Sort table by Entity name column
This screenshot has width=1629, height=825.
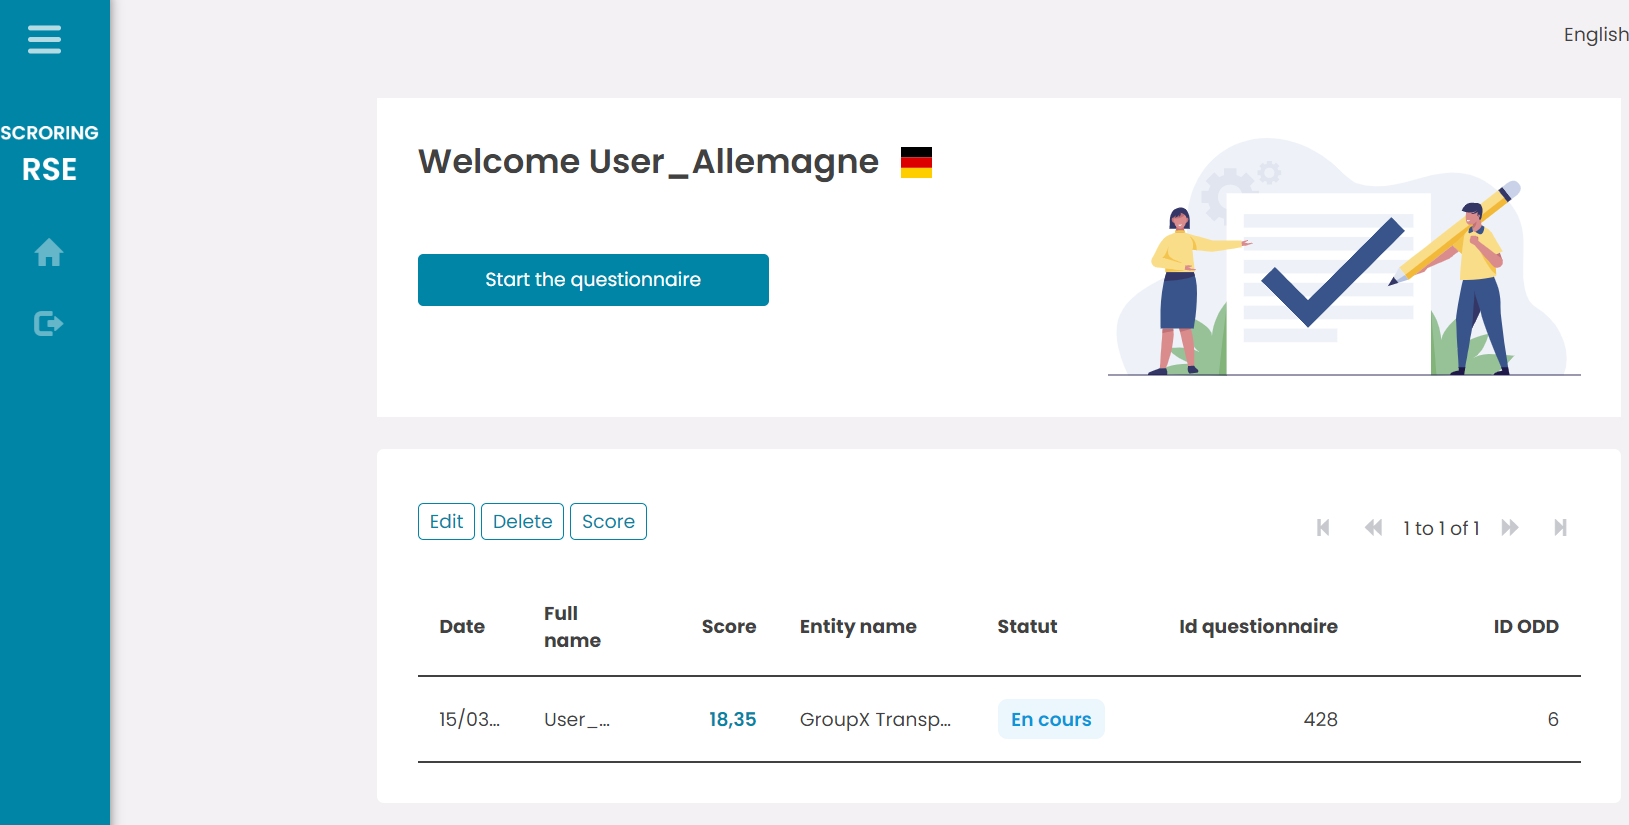pos(858,627)
